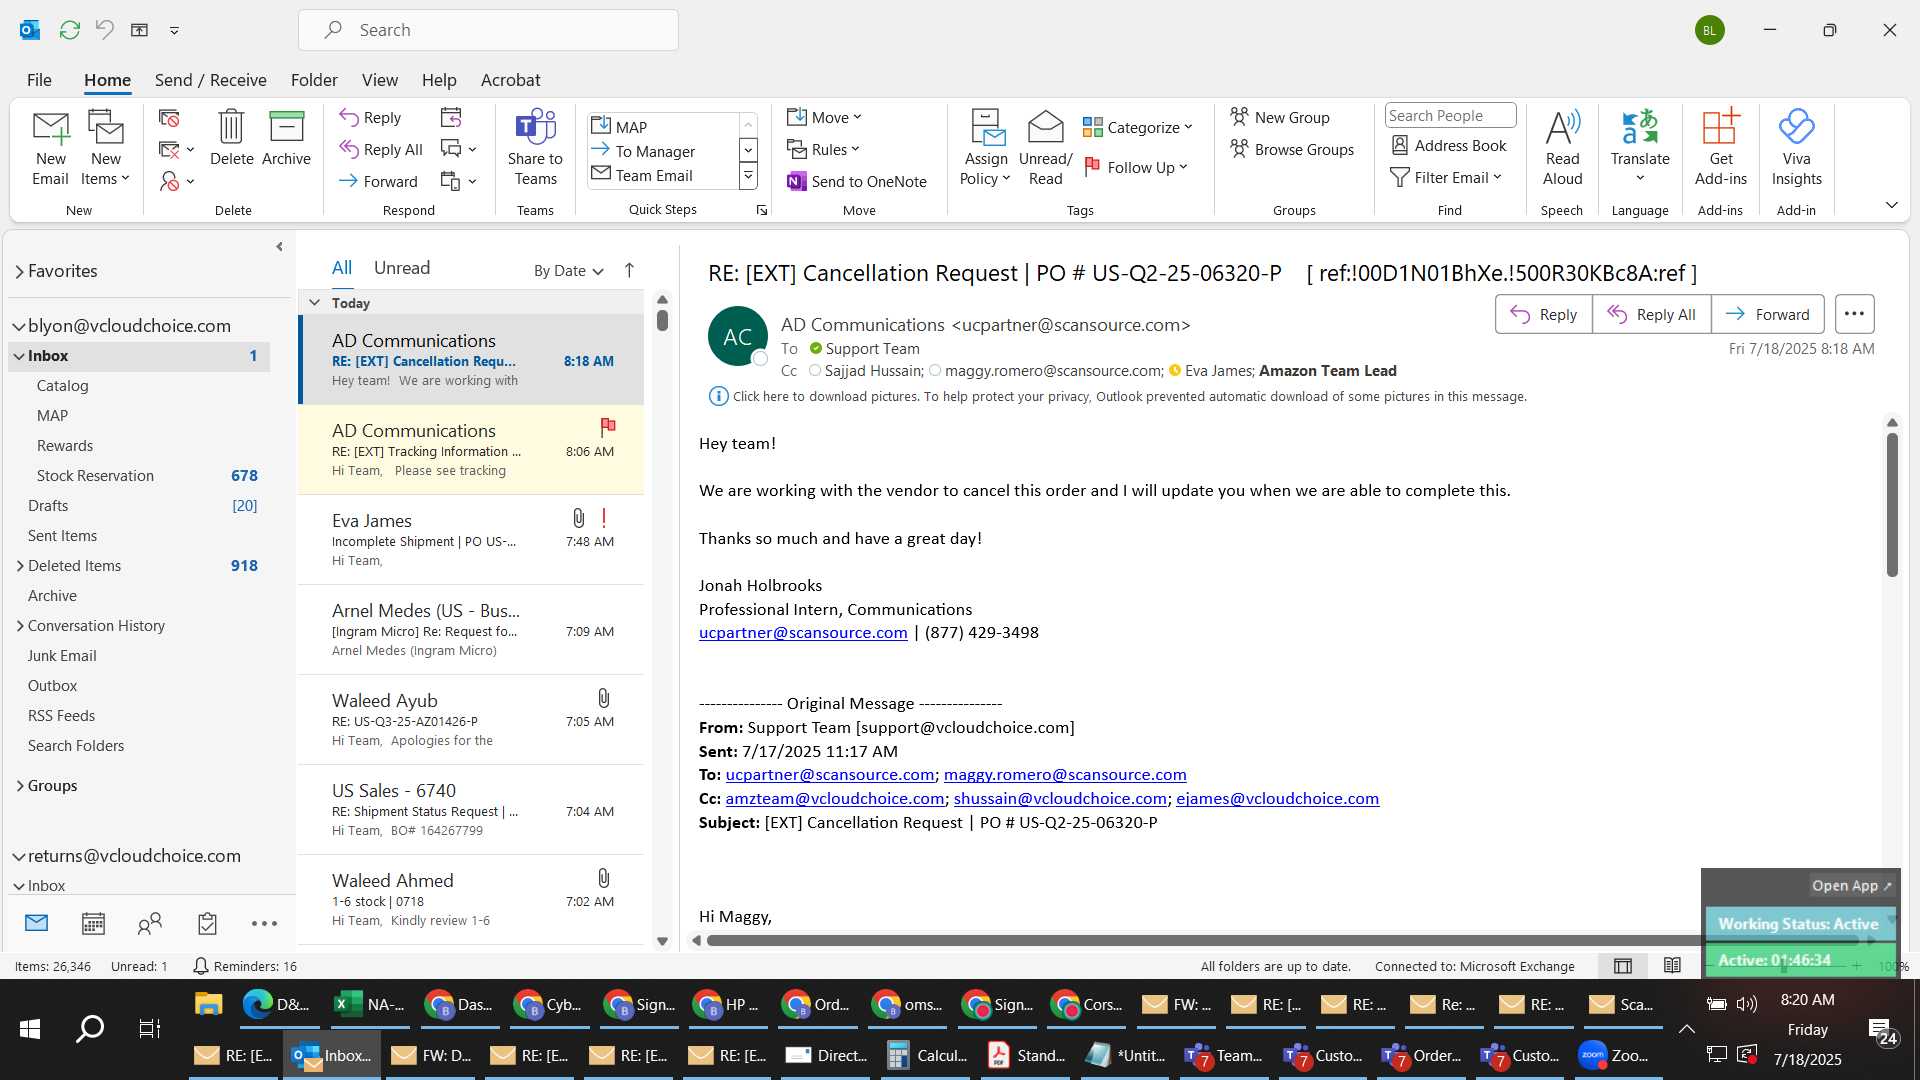Open the Calculator app in taskbar
1920x1080 pixels.
(x=929, y=1055)
